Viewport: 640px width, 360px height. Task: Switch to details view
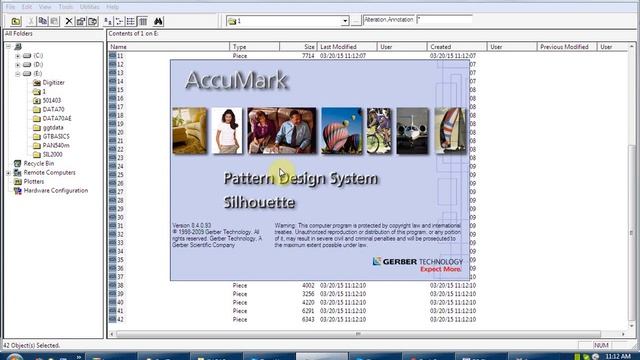143,21
